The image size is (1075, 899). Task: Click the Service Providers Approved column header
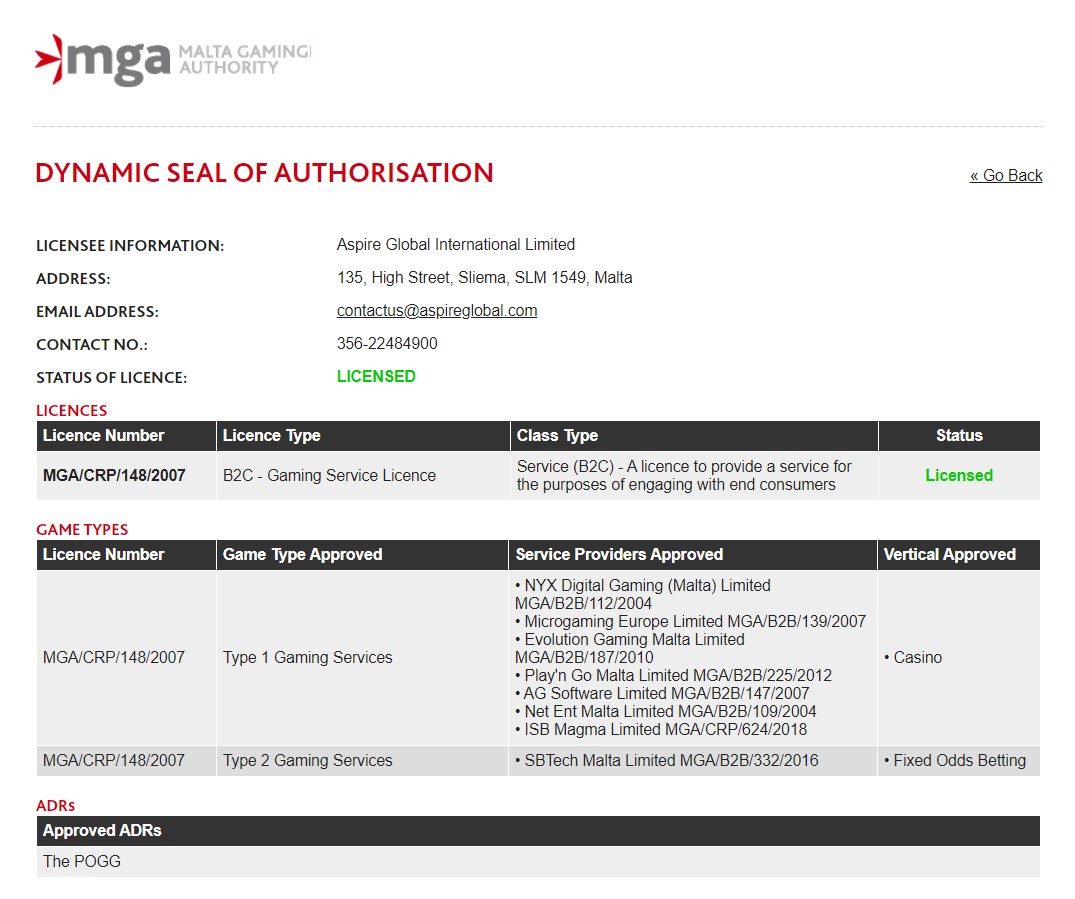point(692,555)
